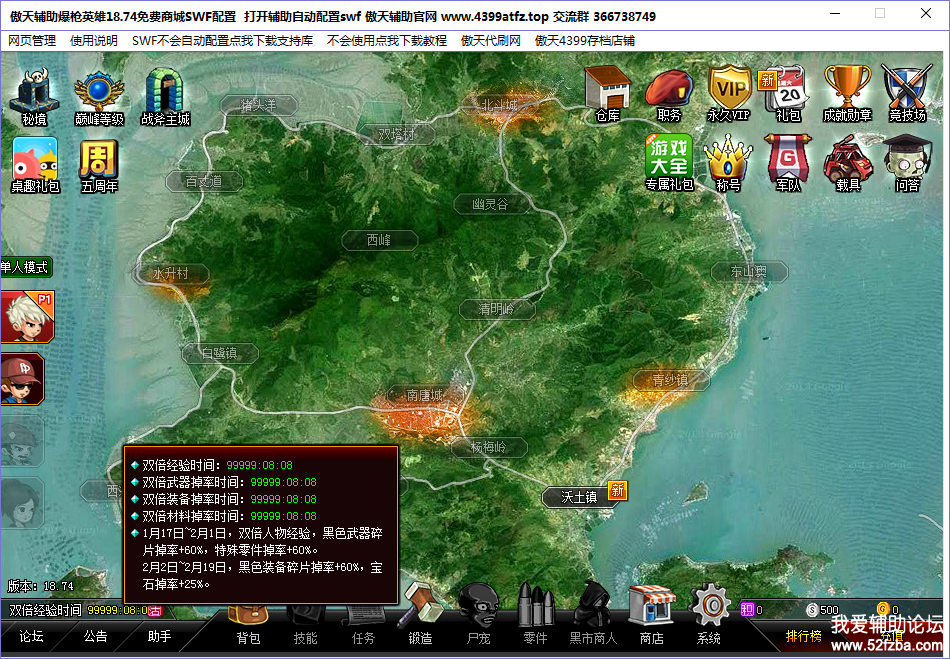Open the 仓库 warehouse icon

pyautogui.click(x=607, y=92)
